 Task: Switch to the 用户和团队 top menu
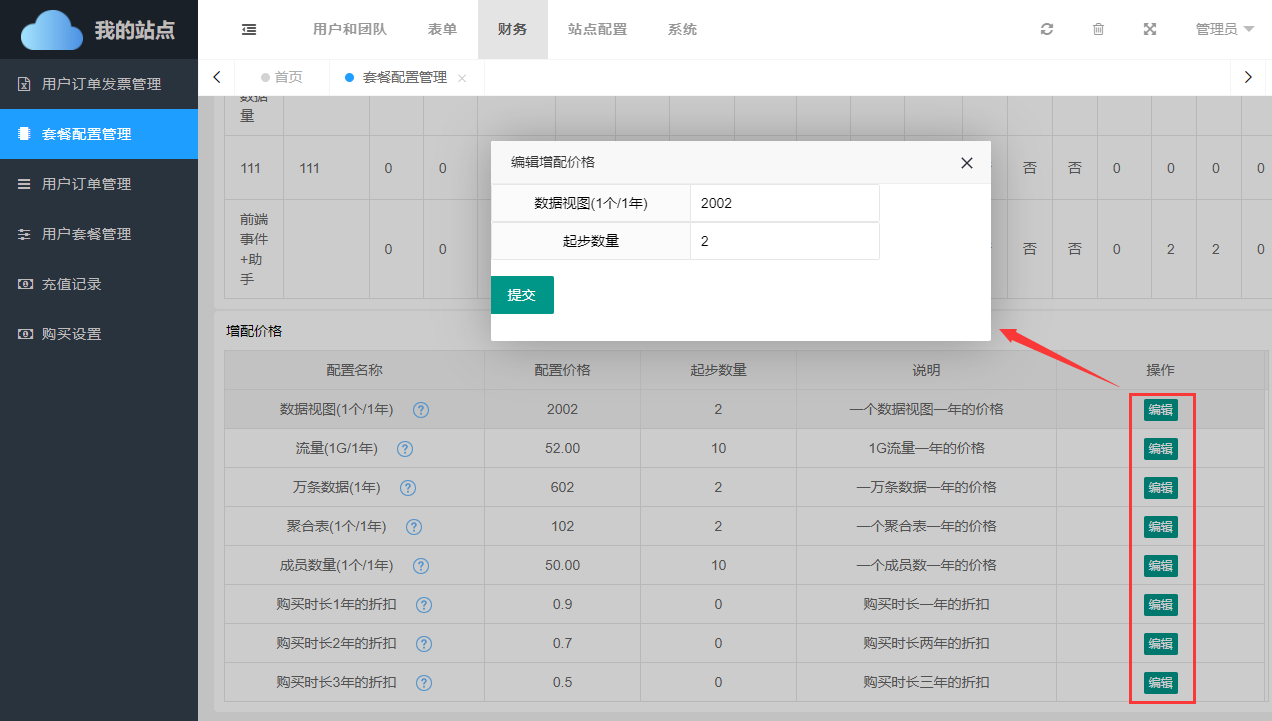[x=349, y=30]
